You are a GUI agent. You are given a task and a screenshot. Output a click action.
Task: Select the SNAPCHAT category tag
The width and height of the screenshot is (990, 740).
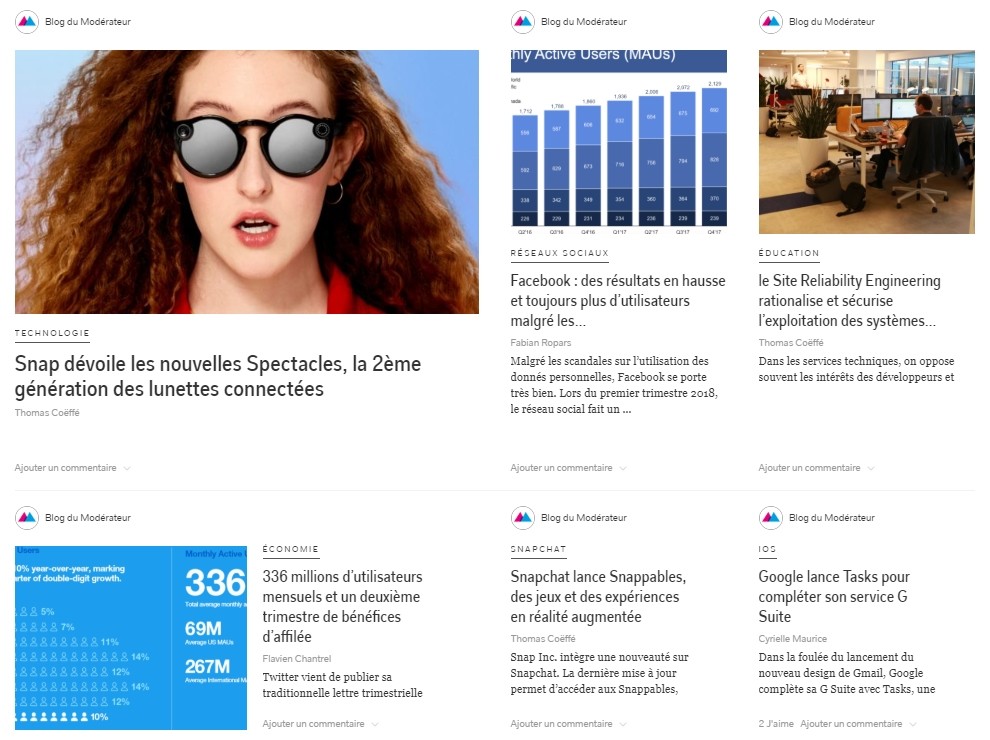[x=539, y=549]
